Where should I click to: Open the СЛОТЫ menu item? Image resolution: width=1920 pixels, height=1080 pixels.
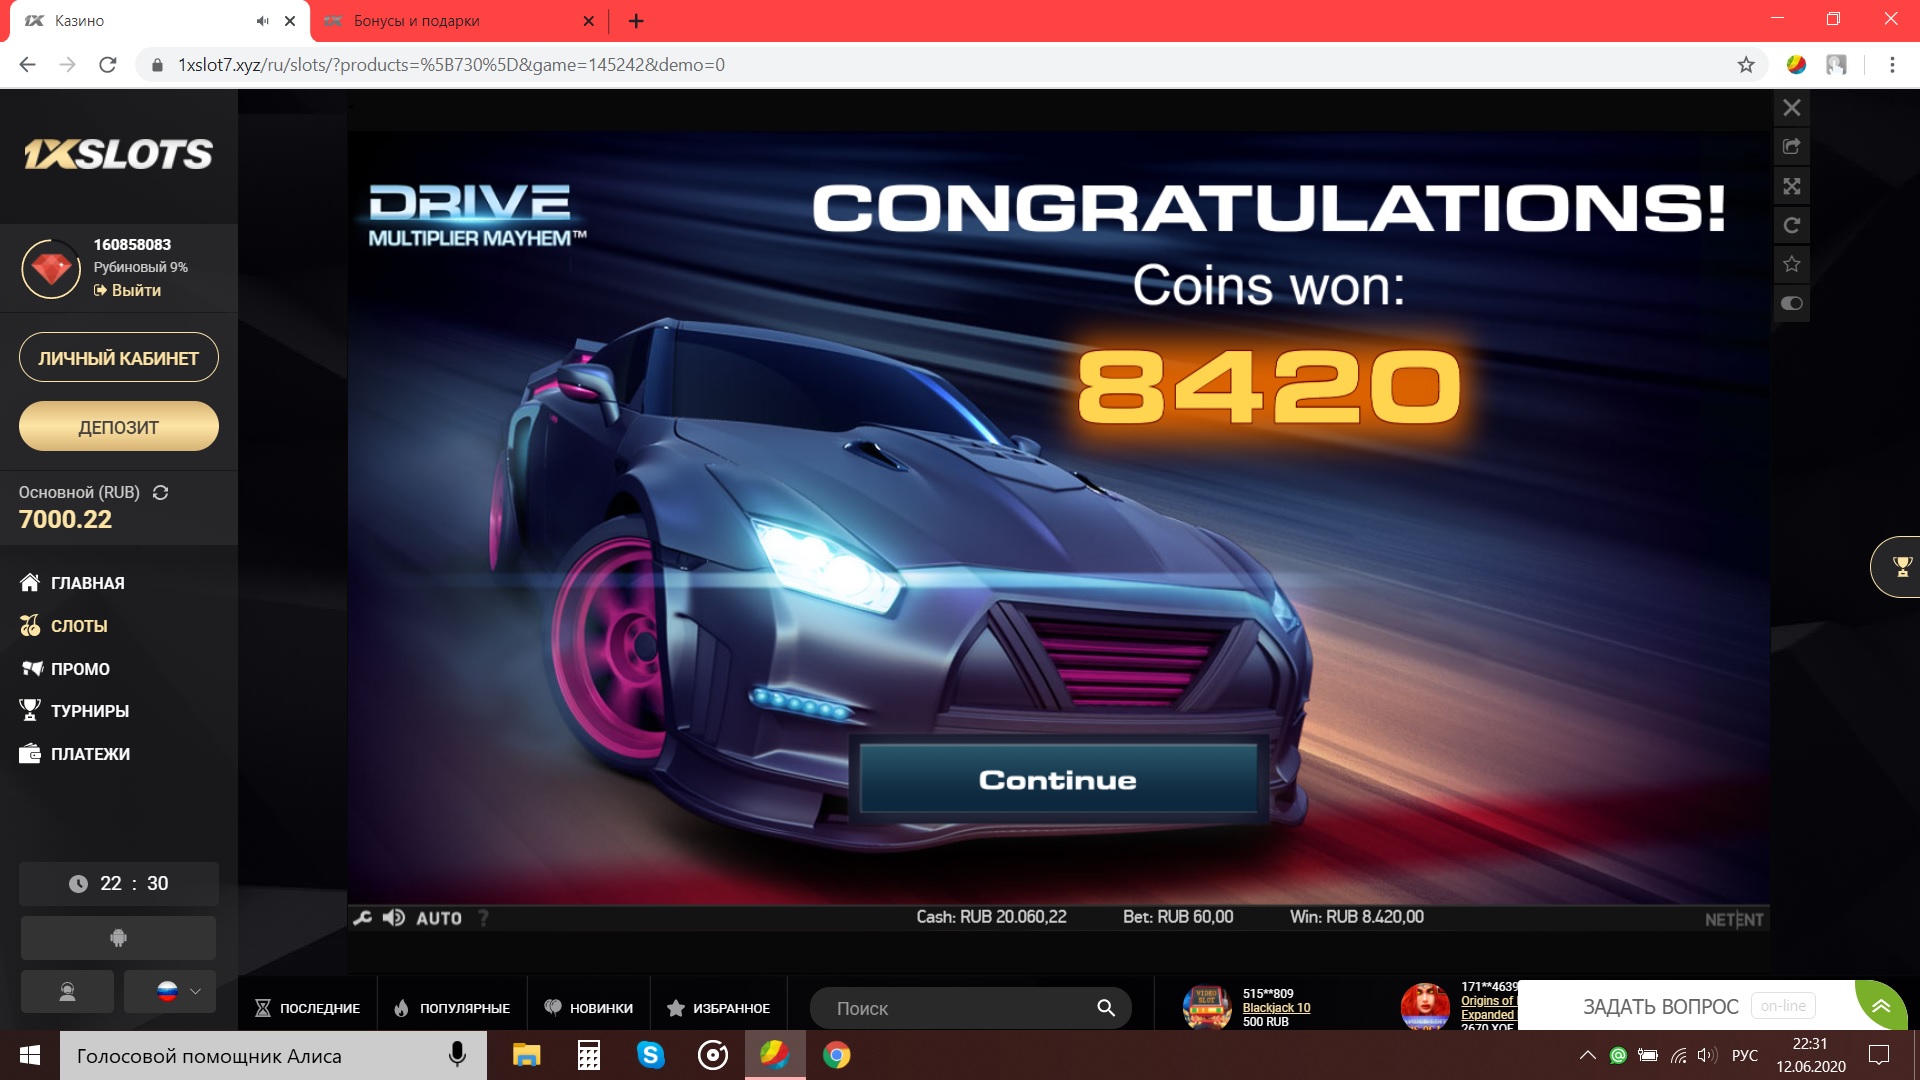click(78, 626)
